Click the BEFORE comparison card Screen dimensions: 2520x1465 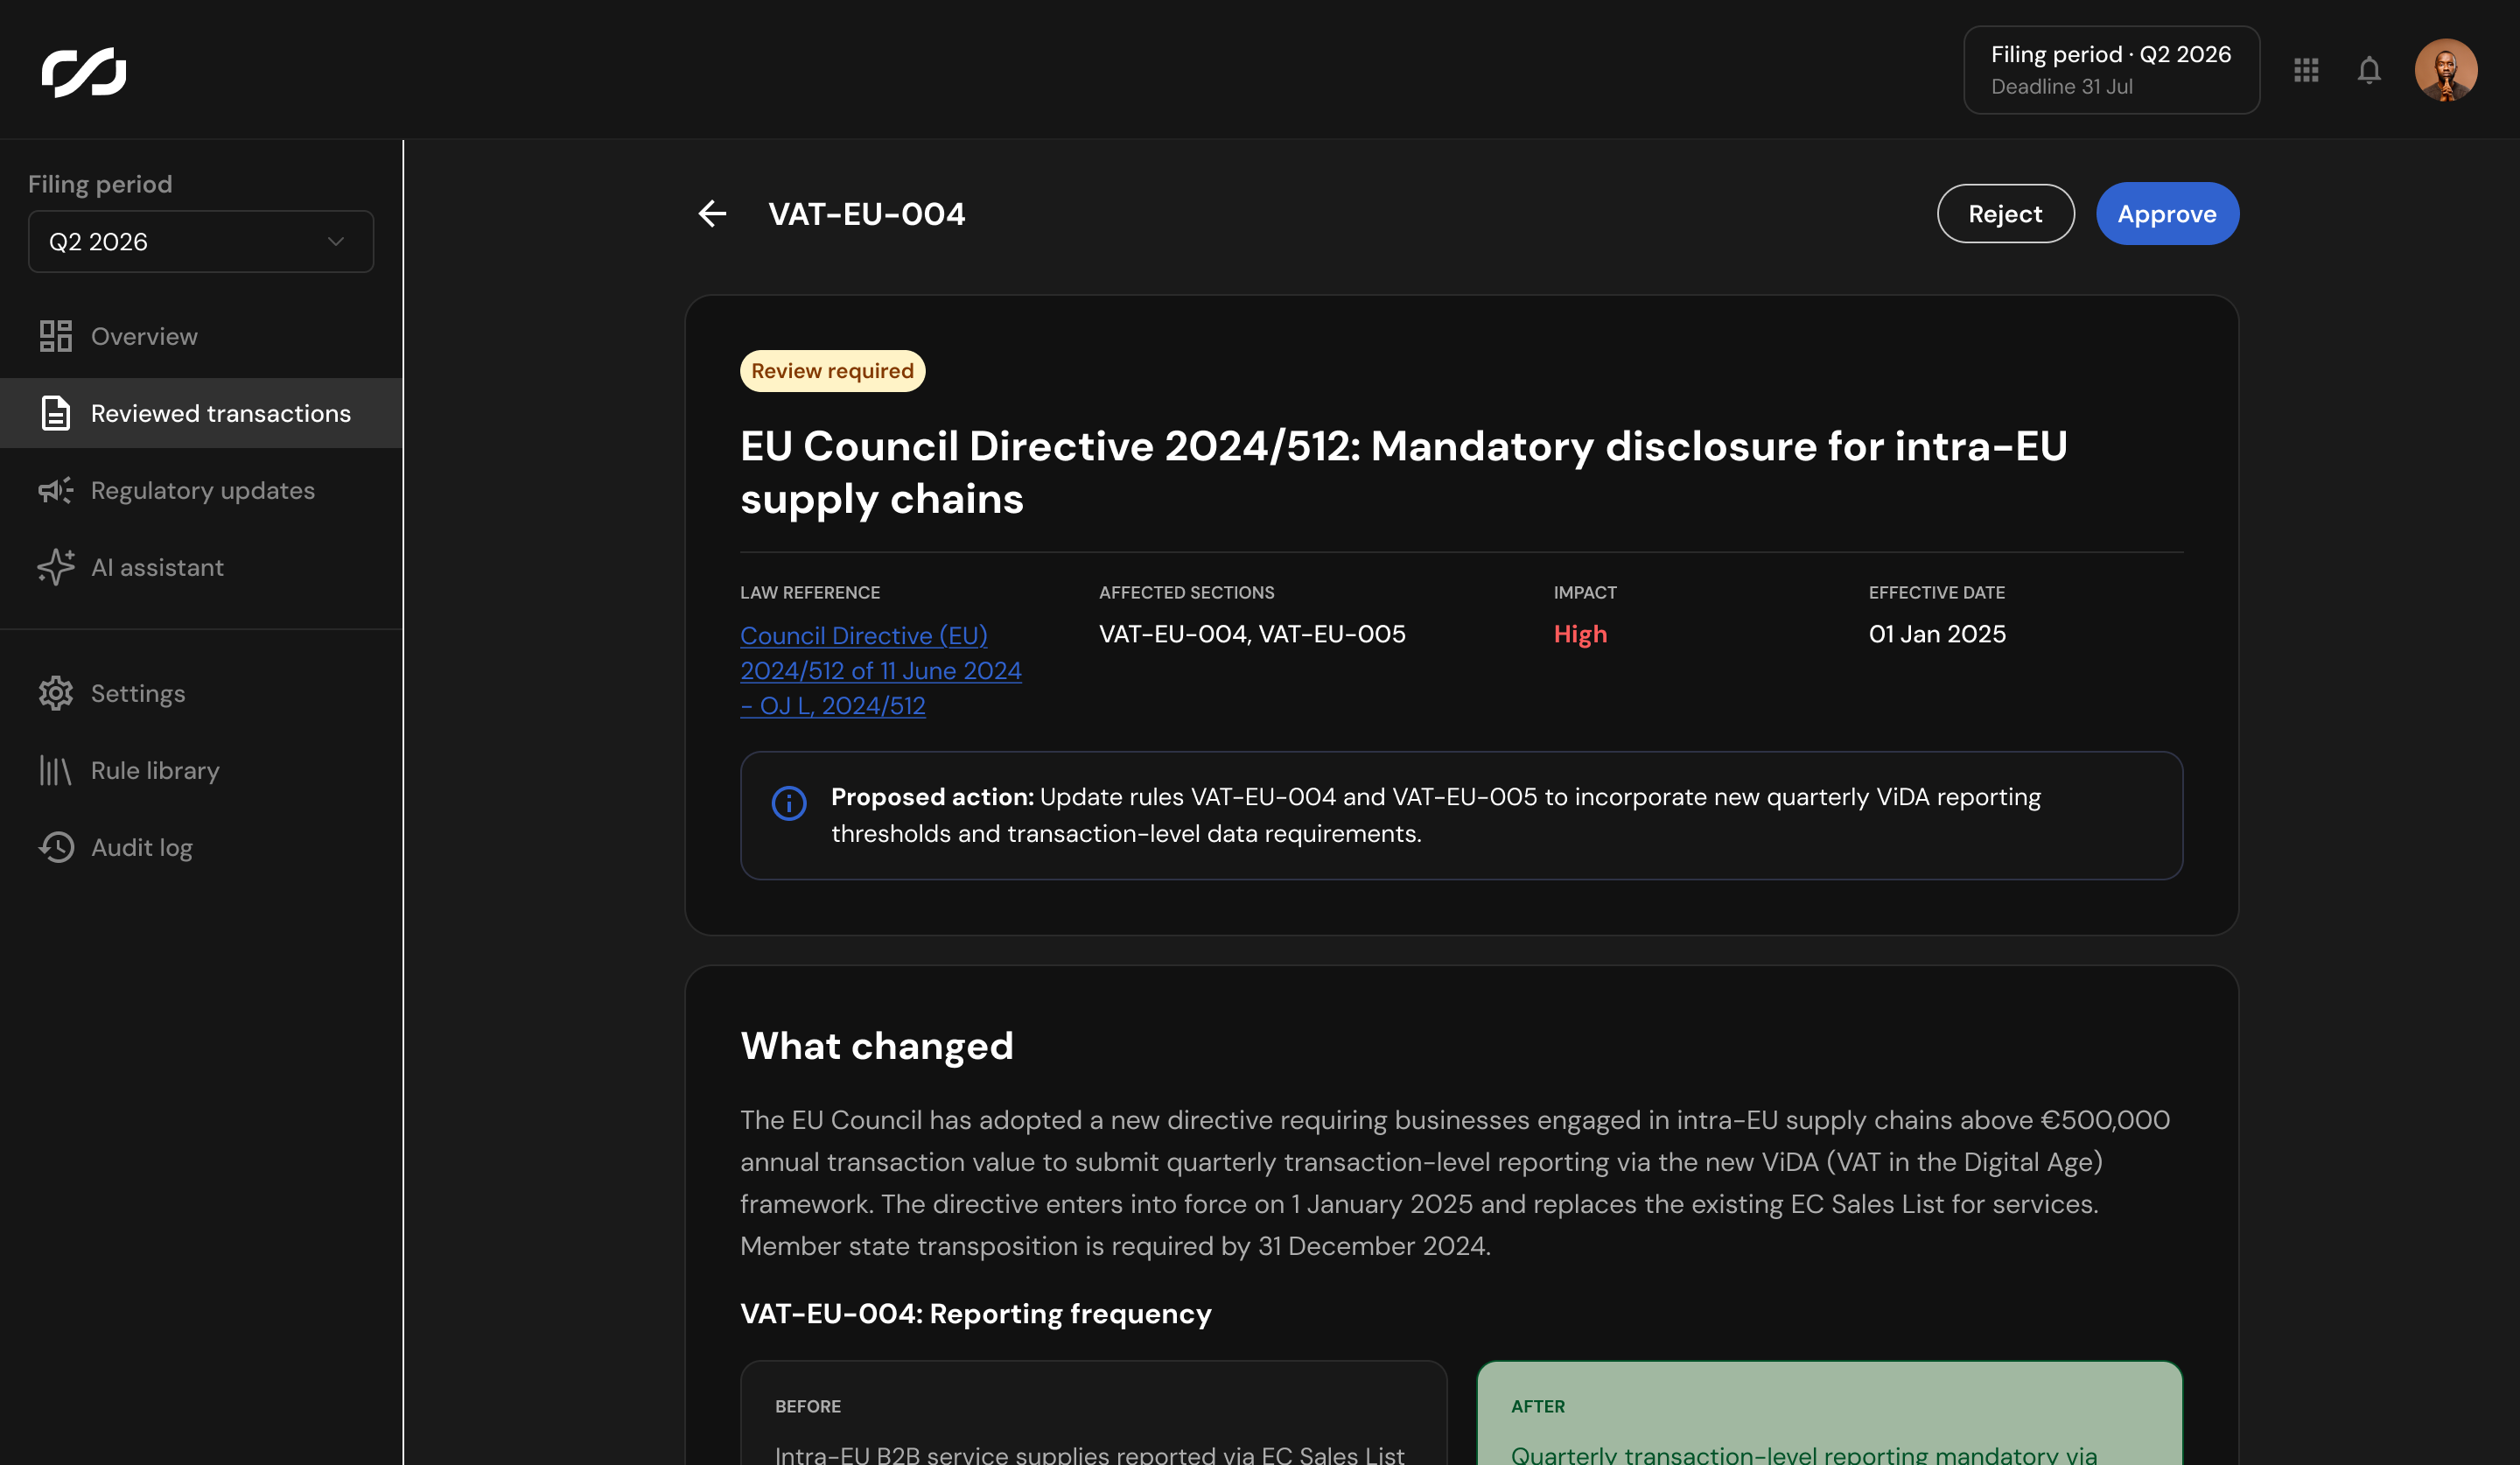tap(1093, 1412)
